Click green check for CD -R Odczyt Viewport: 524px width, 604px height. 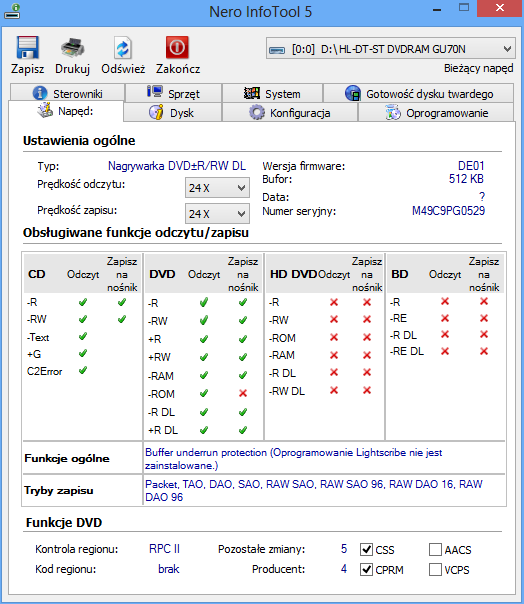(x=82, y=302)
